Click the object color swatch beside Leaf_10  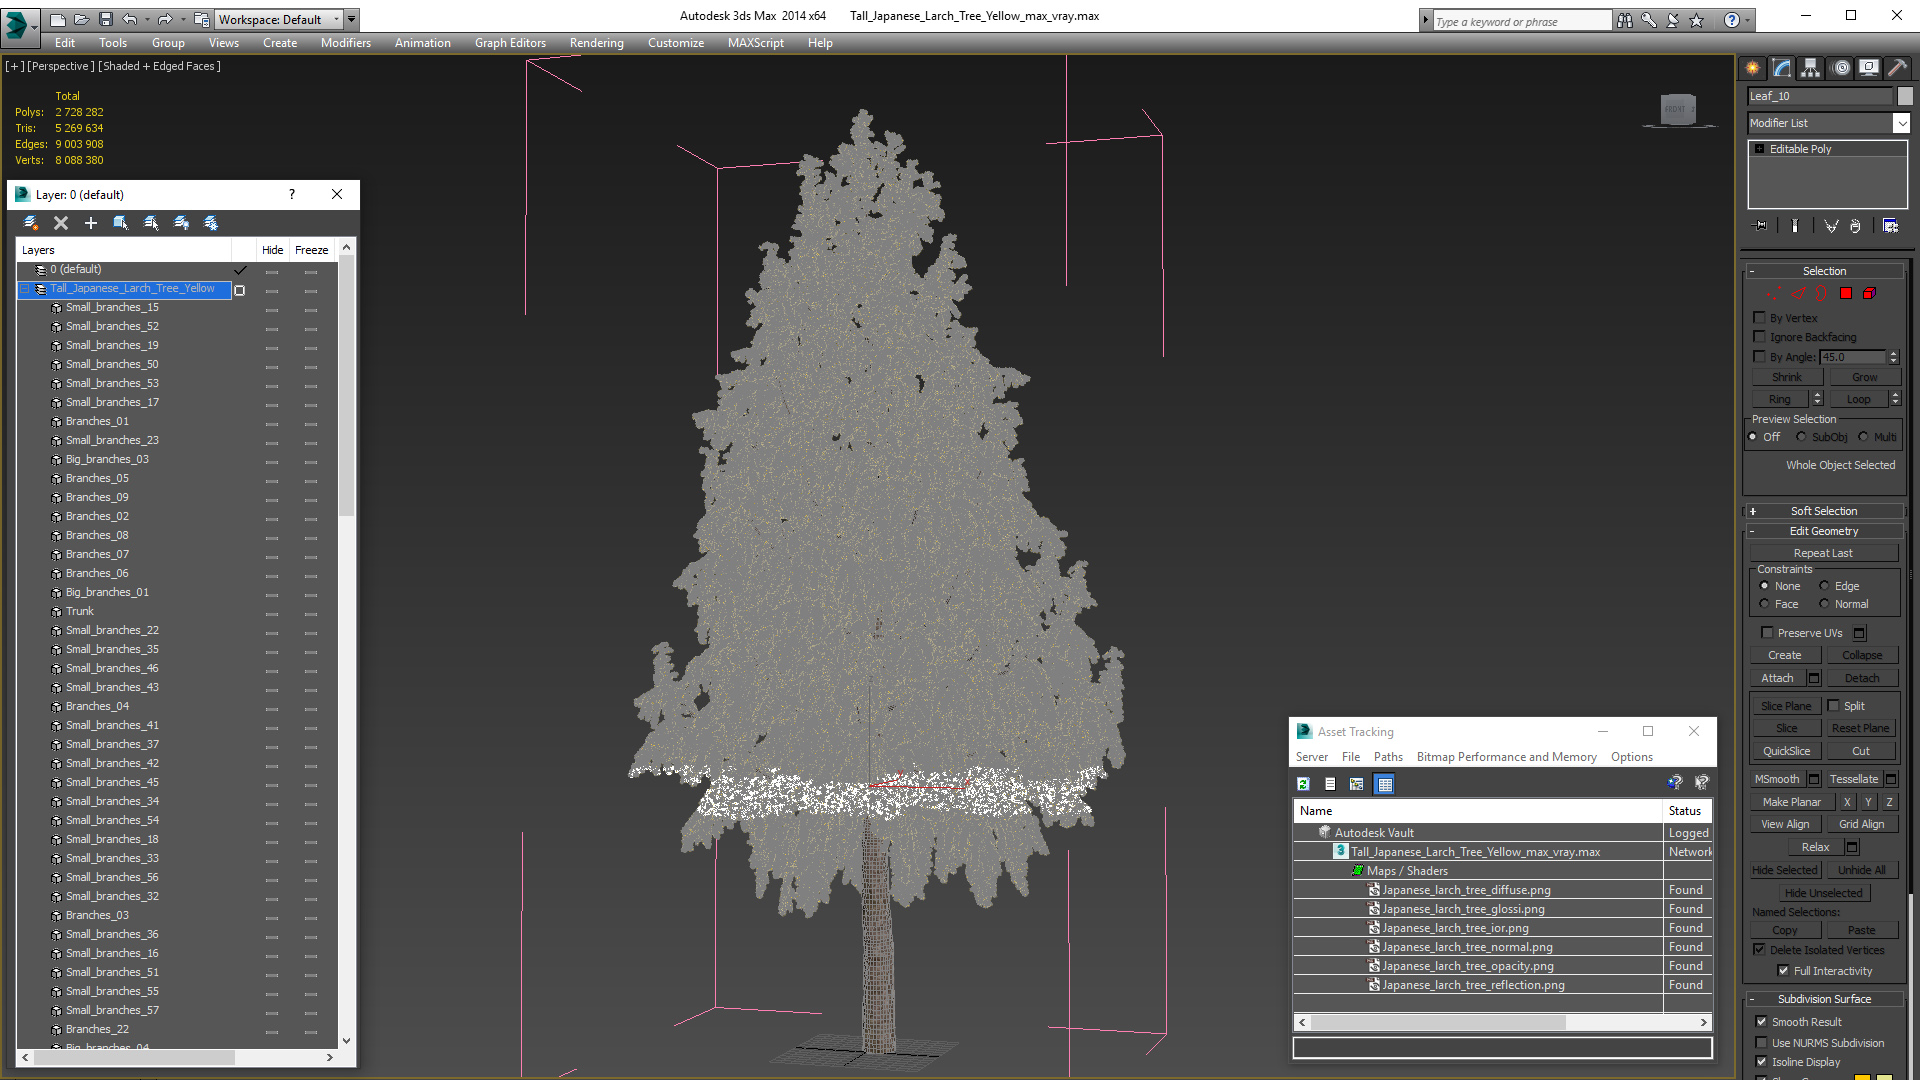(1905, 96)
